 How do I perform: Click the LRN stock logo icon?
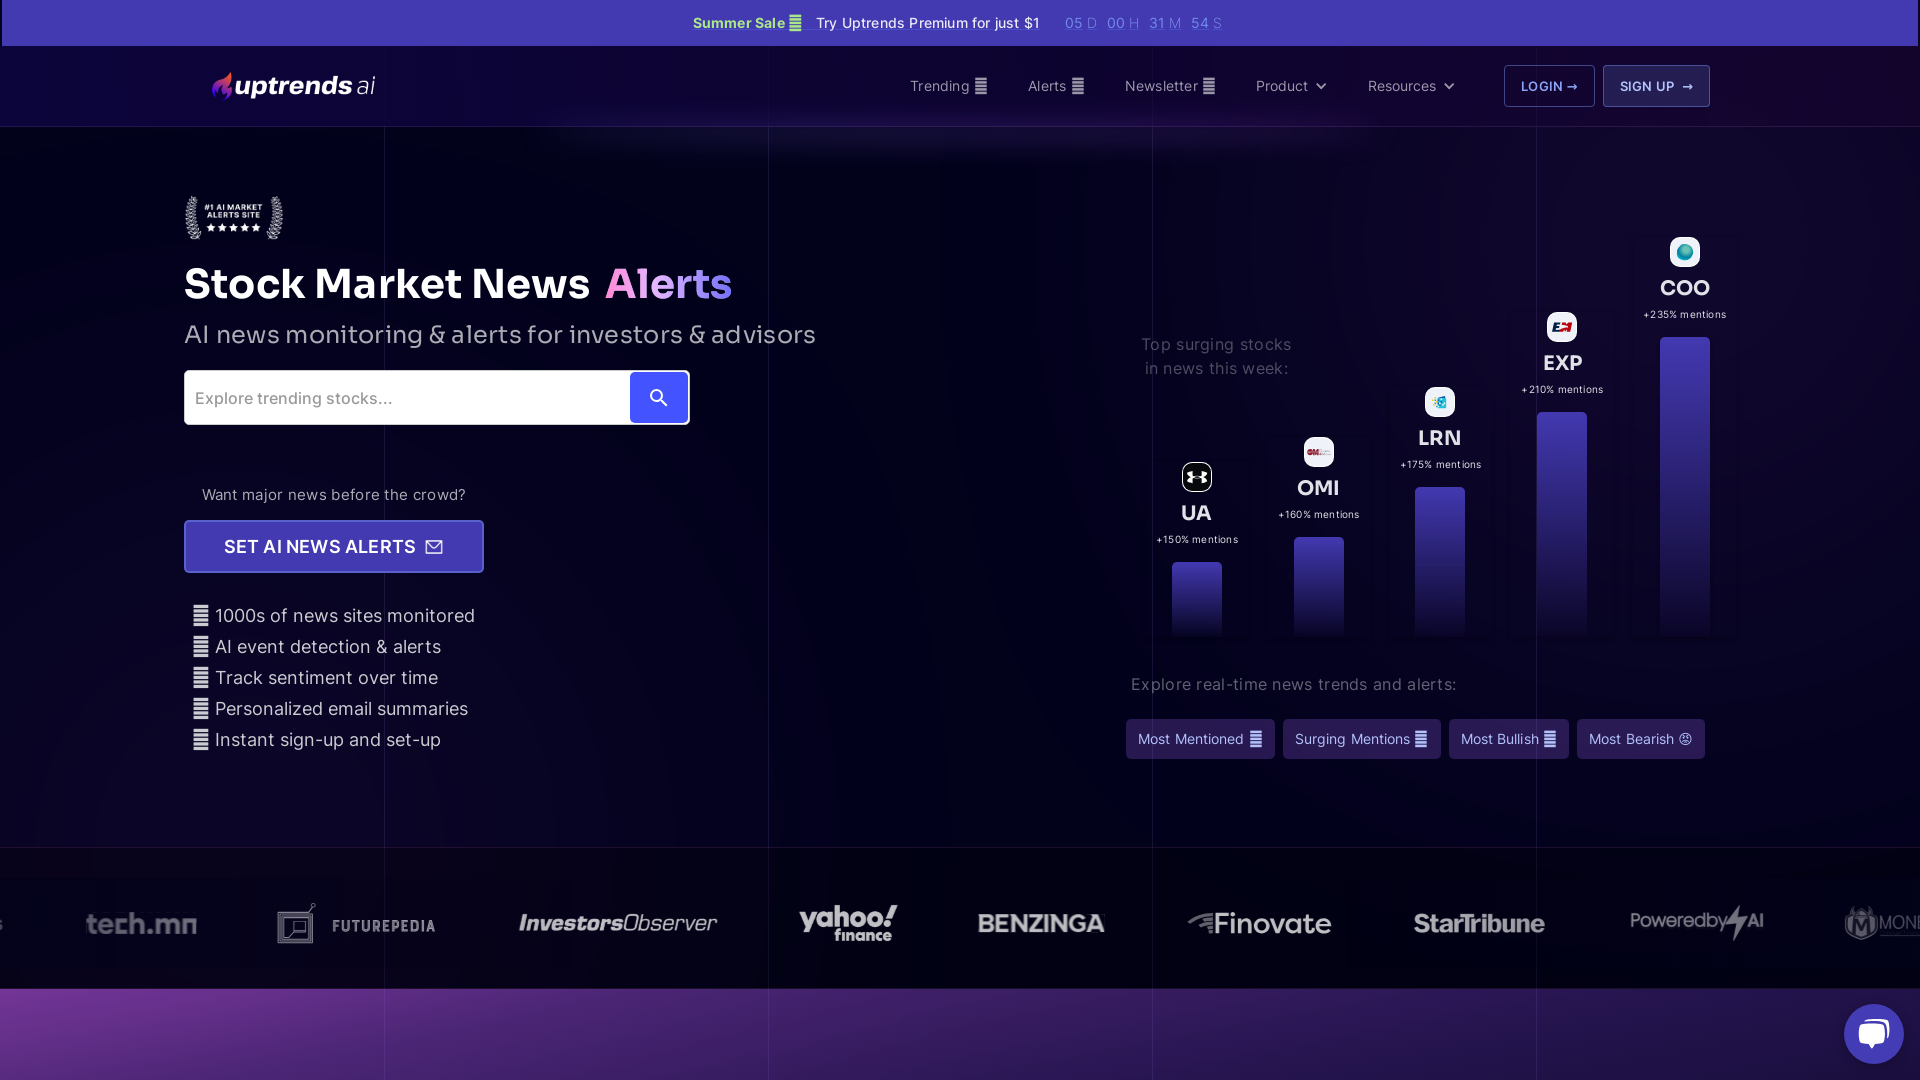click(1440, 402)
